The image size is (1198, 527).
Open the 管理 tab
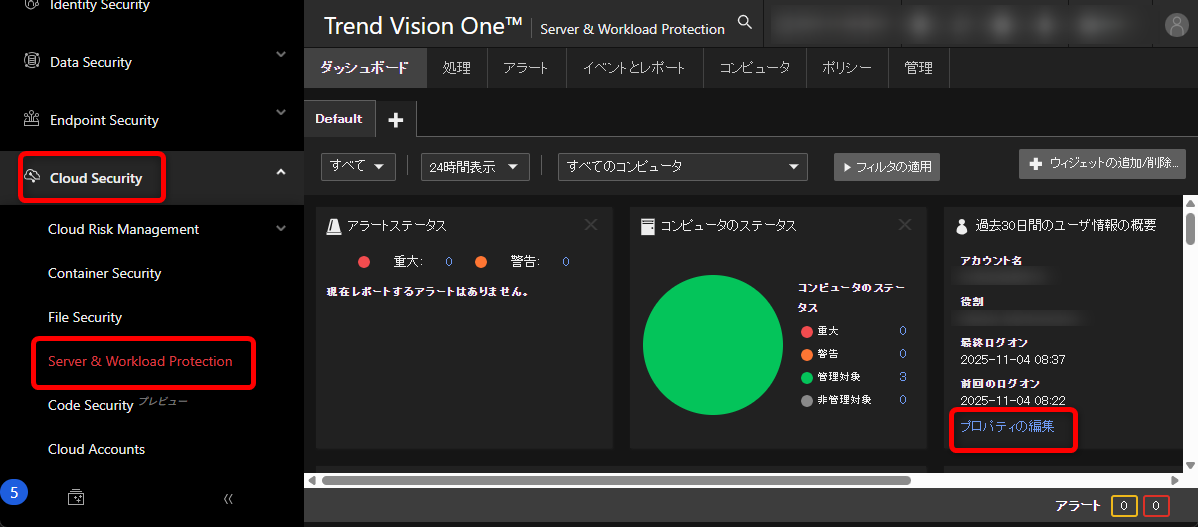click(x=918, y=67)
